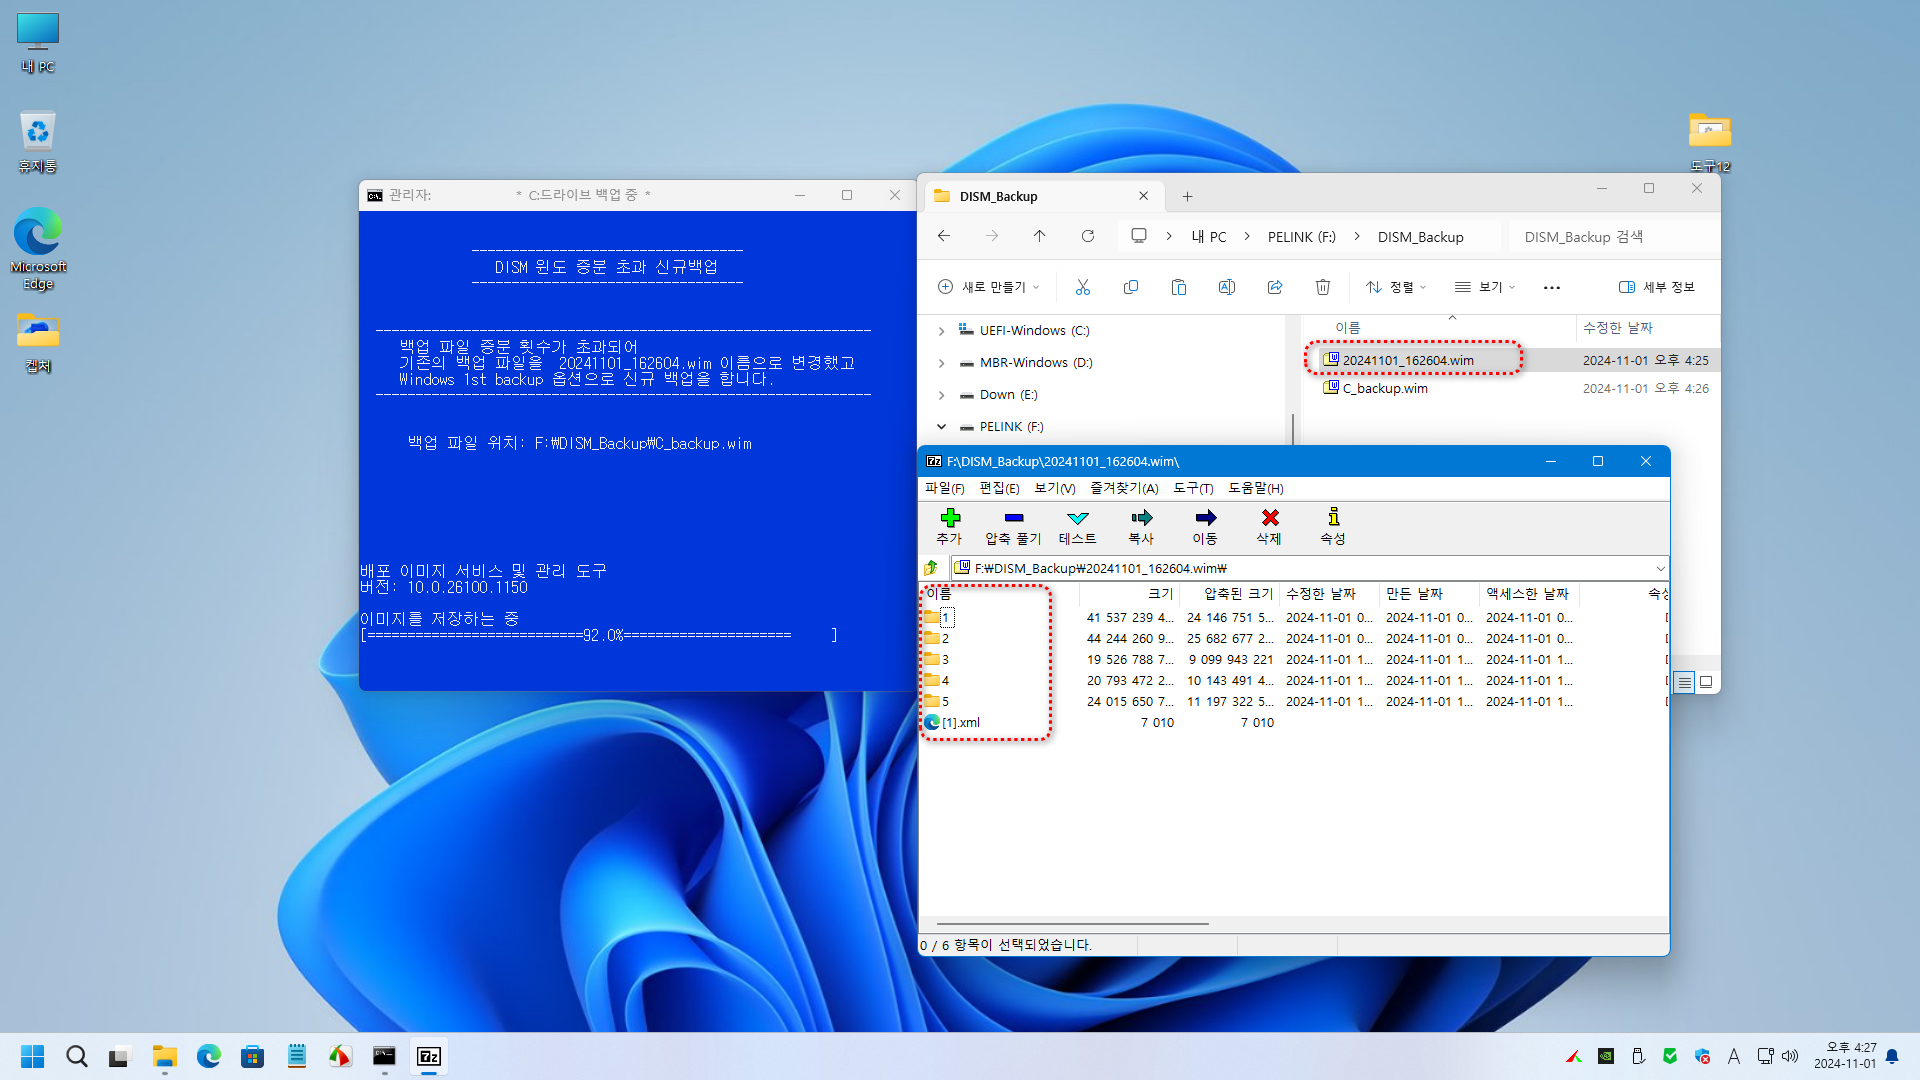The width and height of the screenshot is (1920, 1080).
Task: Open 7-Zip 파일(F) menu
Action: (x=945, y=488)
